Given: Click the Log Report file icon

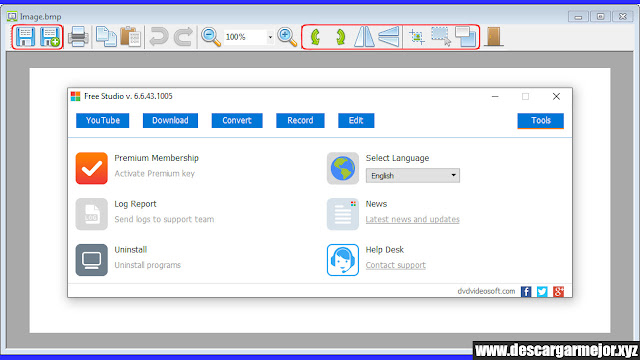Looking at the screenshot, I should coord(91,214).
